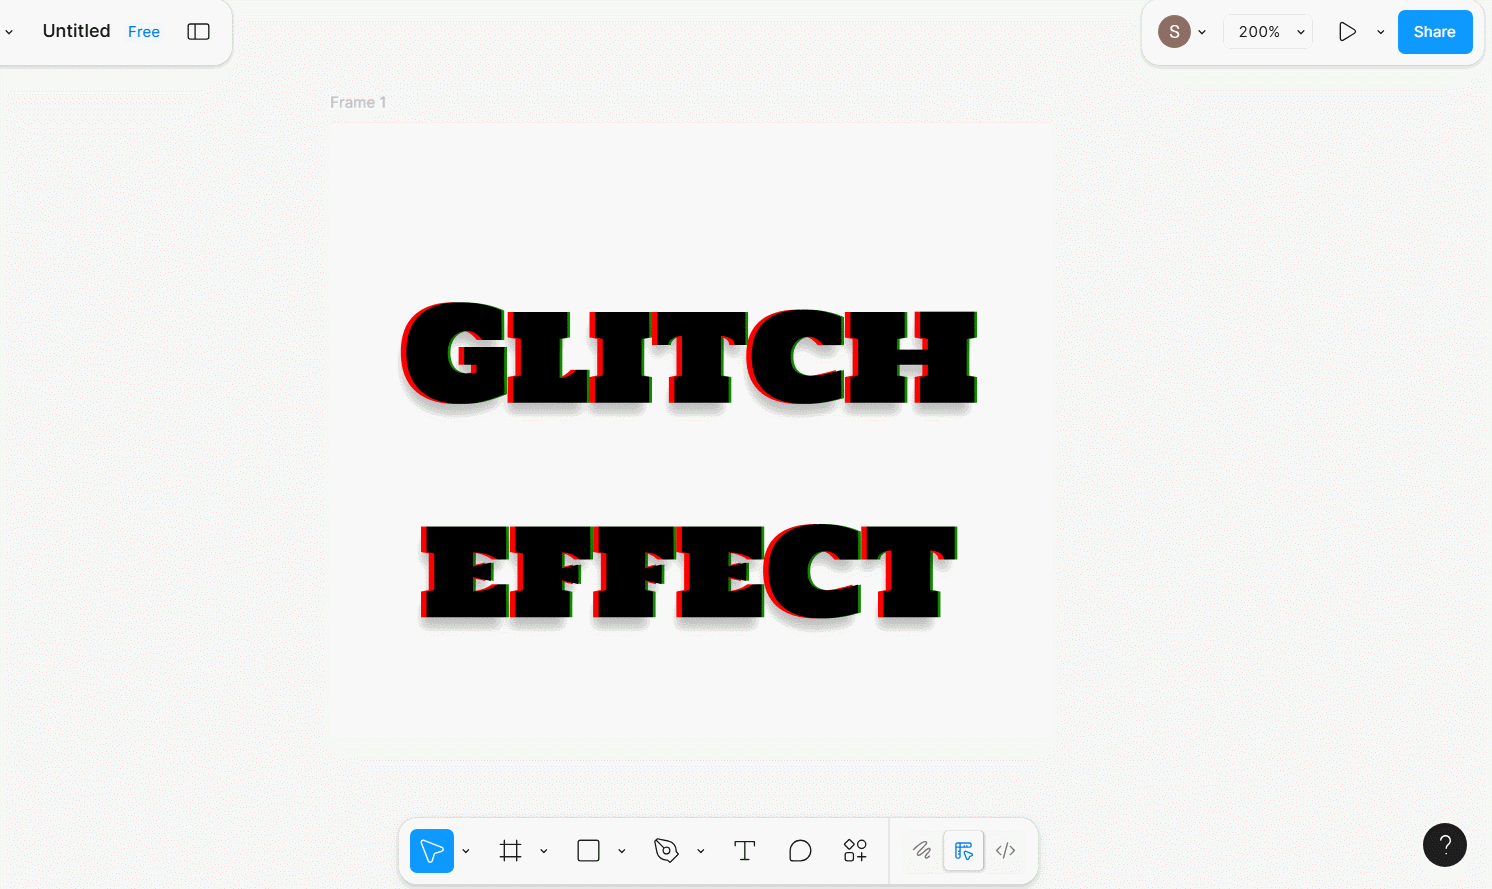Present the prototype with the play button
The height and width of the screenshot is (889, 1492).
[x=1347, y=32]
